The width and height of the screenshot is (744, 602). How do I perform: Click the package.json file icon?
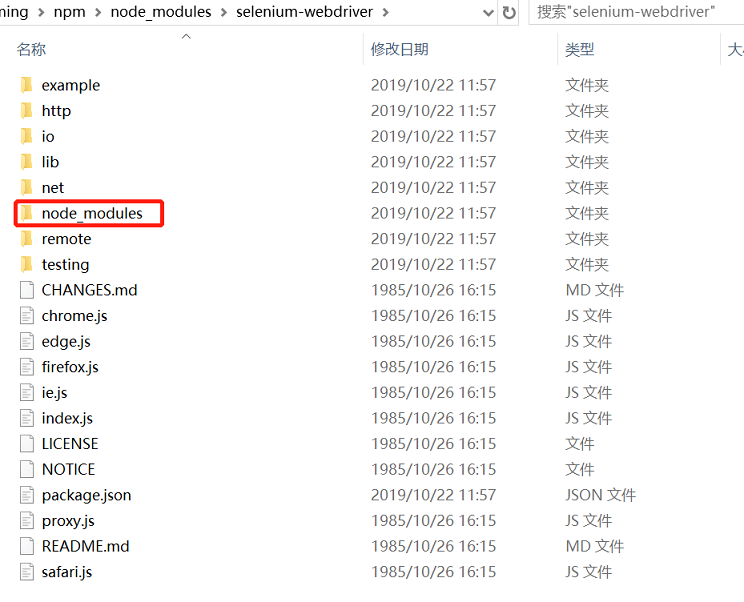tap(27, 495)
